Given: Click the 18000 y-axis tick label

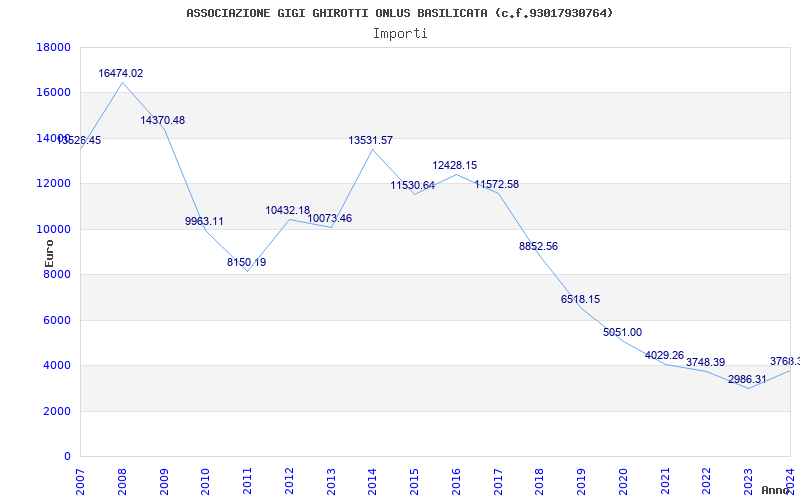Looking at the screenshot, I should click(54, 47).
